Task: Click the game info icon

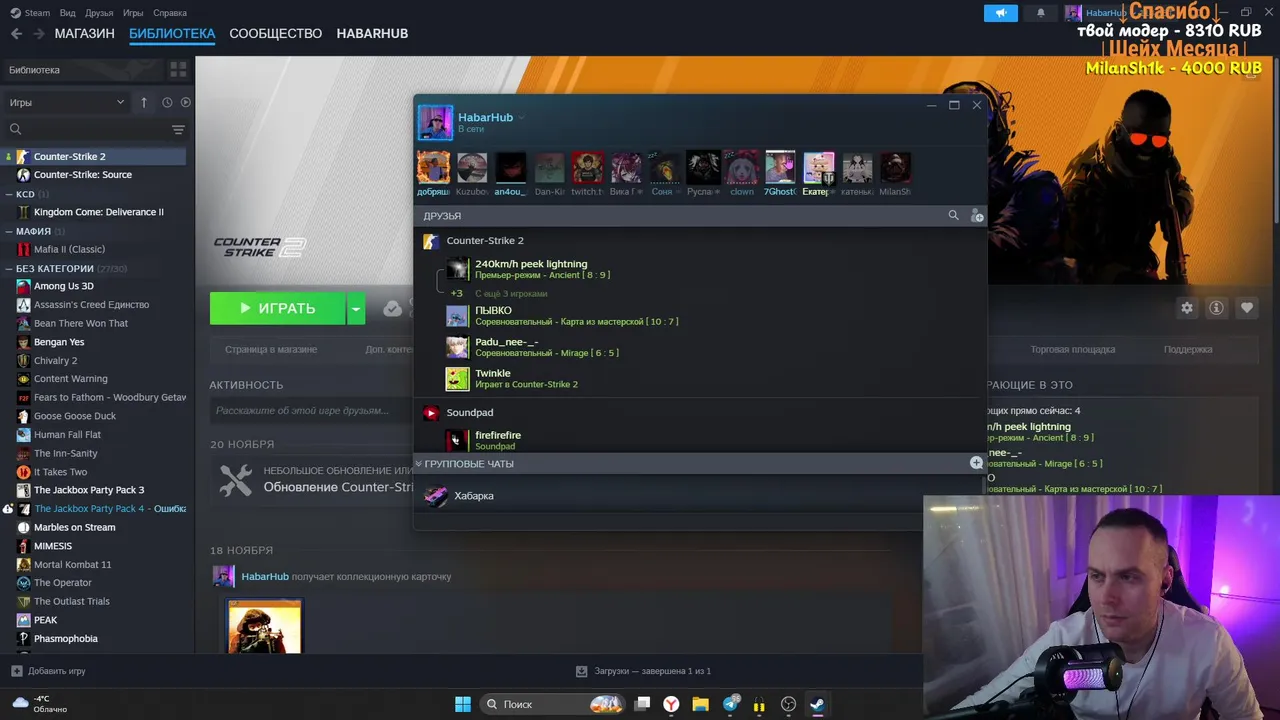Action: tap(1216, 308)
